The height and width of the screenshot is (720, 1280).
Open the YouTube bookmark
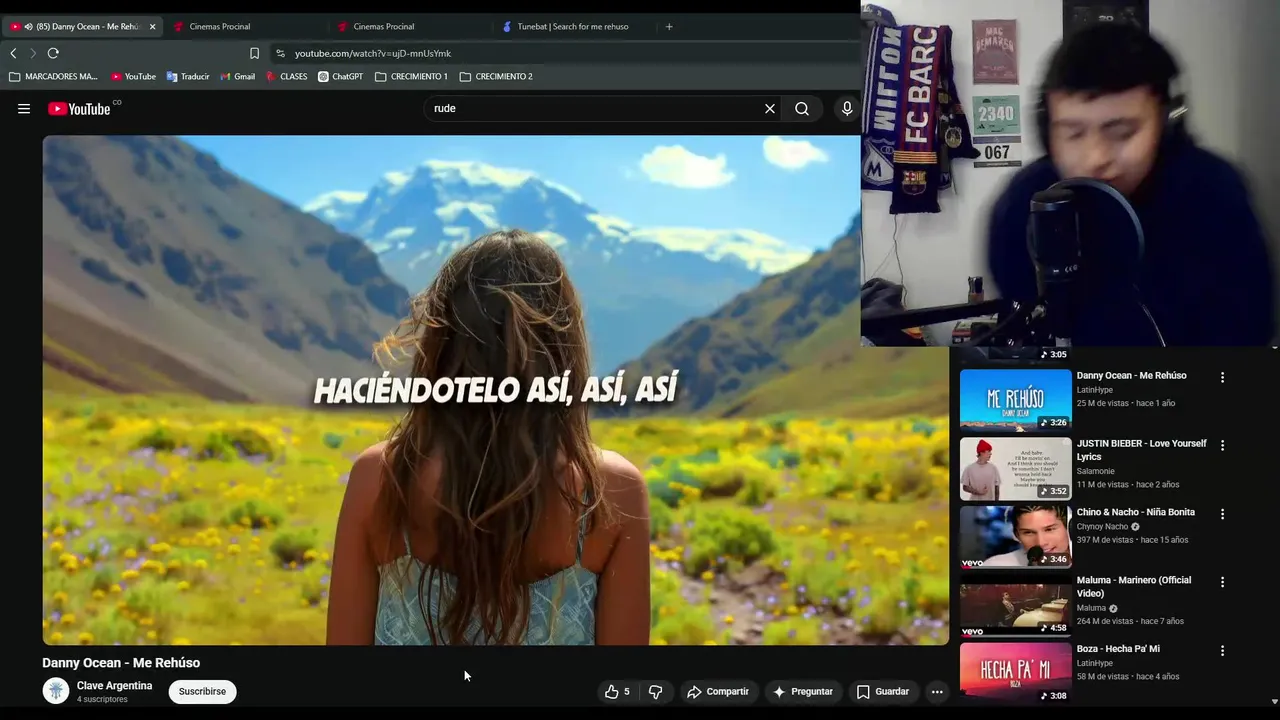pos(133,76)
